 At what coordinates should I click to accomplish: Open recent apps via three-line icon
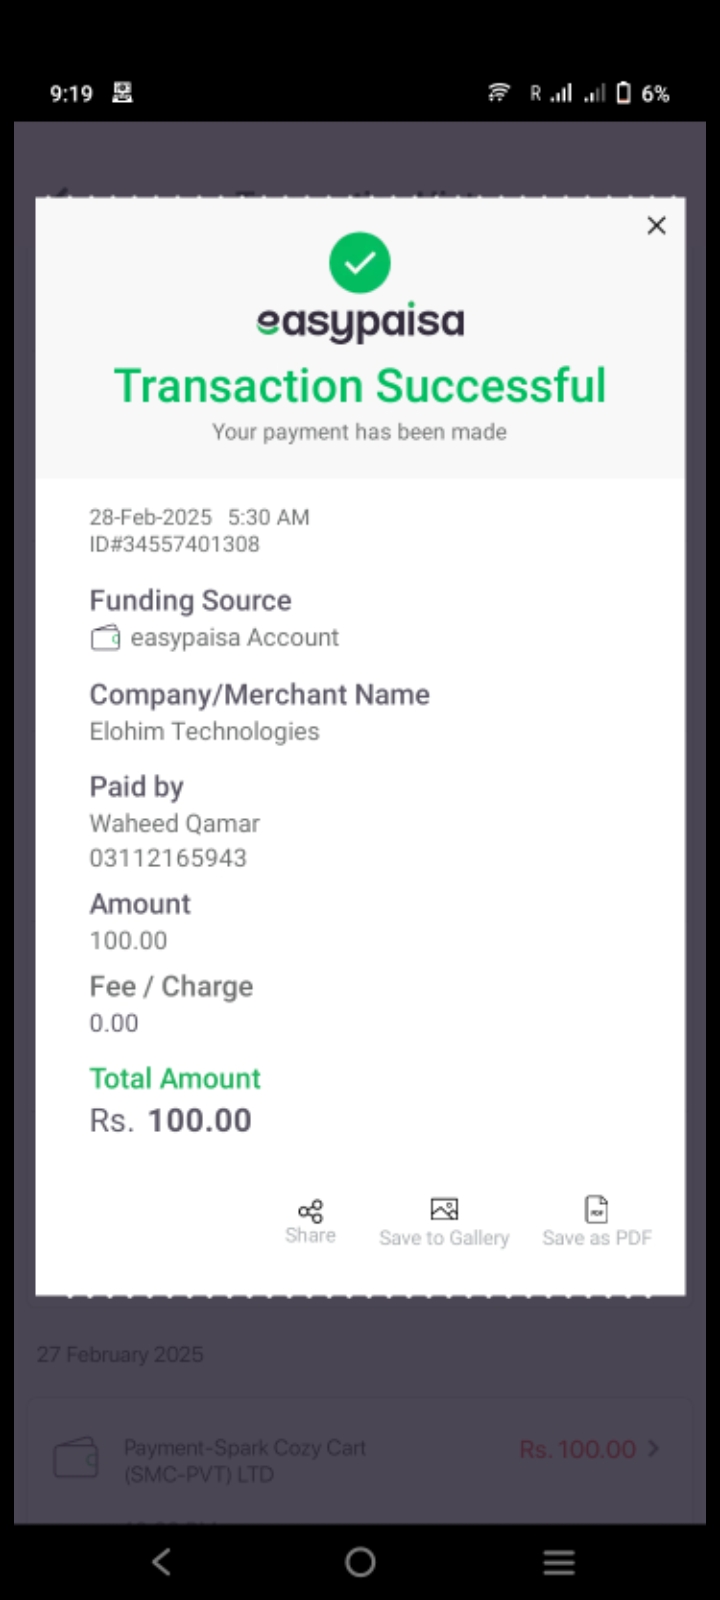(x=559, y=1561)
